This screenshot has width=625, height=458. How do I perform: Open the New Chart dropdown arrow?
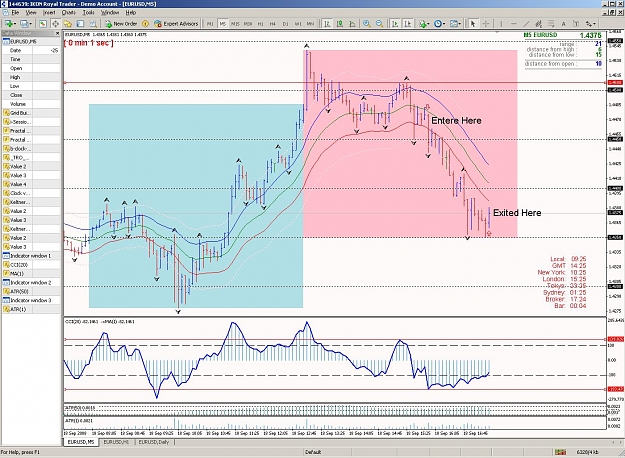point(15,24)
